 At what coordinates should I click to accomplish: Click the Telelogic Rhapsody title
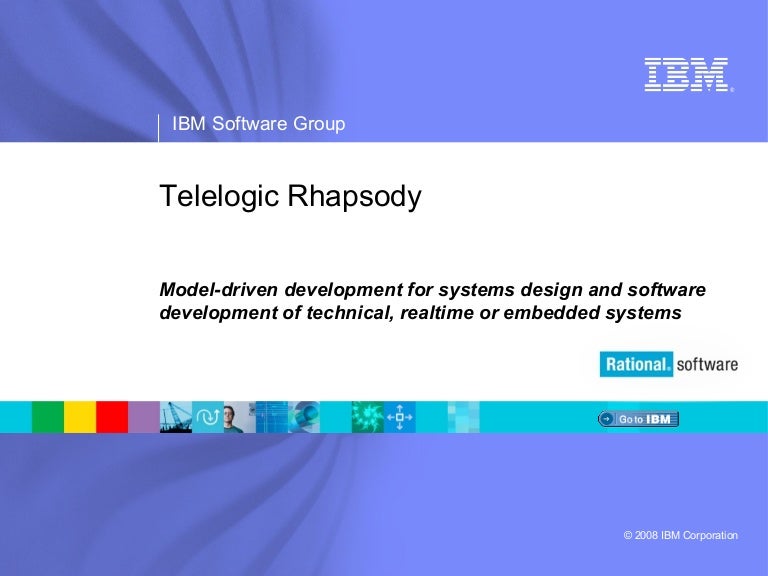click(x=290, y=196)
